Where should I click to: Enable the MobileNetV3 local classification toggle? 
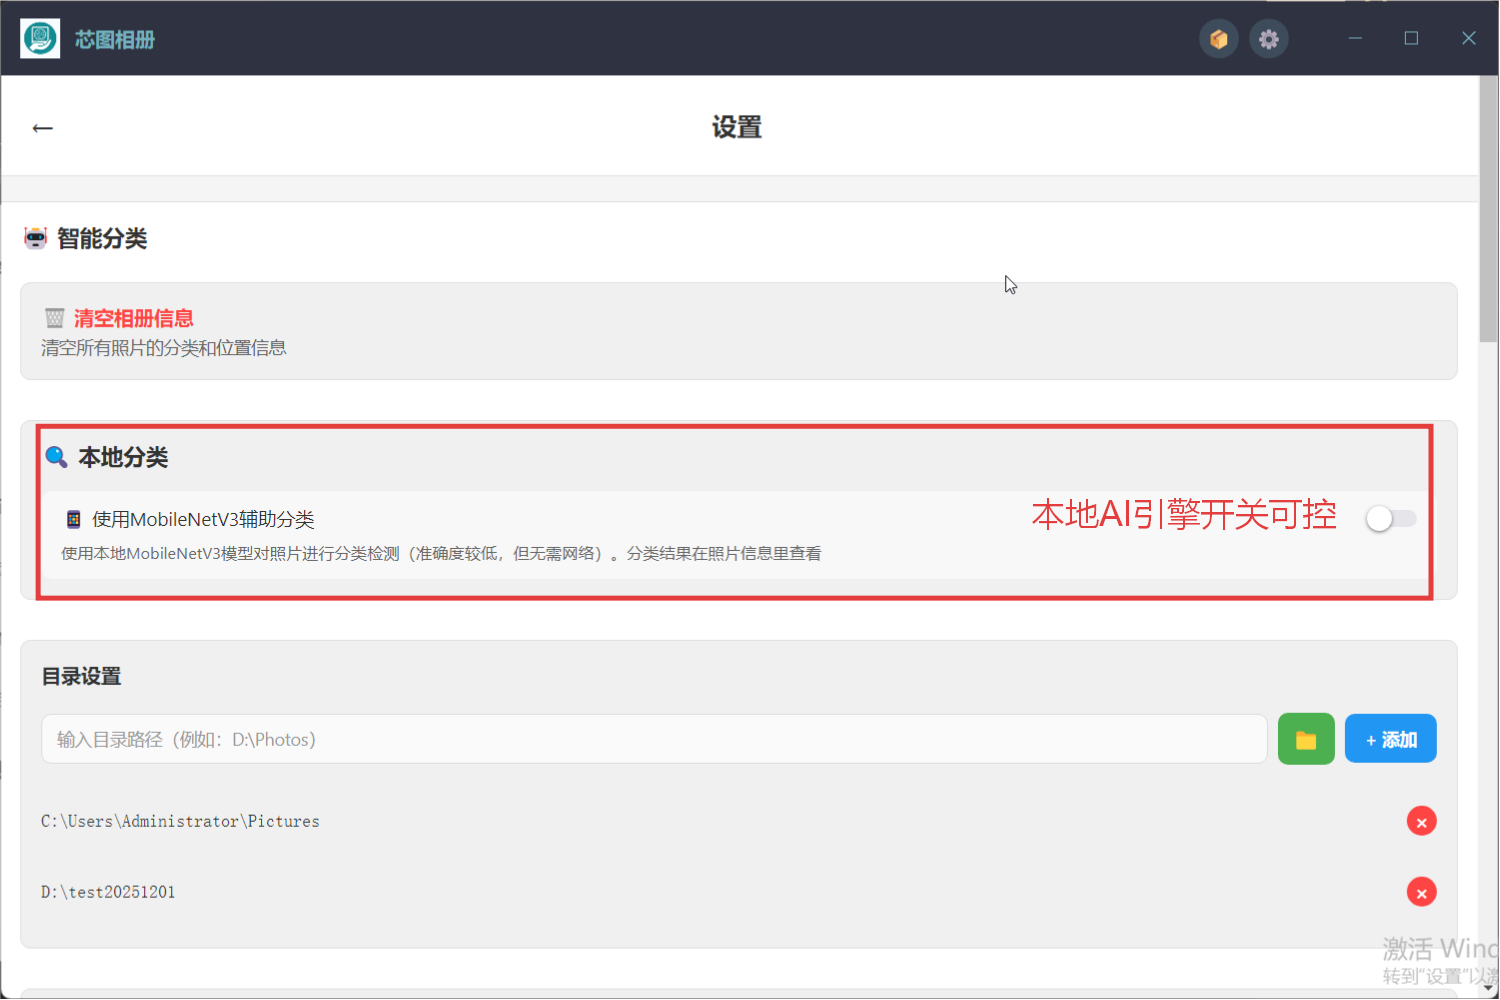(x=1390, y=518)
